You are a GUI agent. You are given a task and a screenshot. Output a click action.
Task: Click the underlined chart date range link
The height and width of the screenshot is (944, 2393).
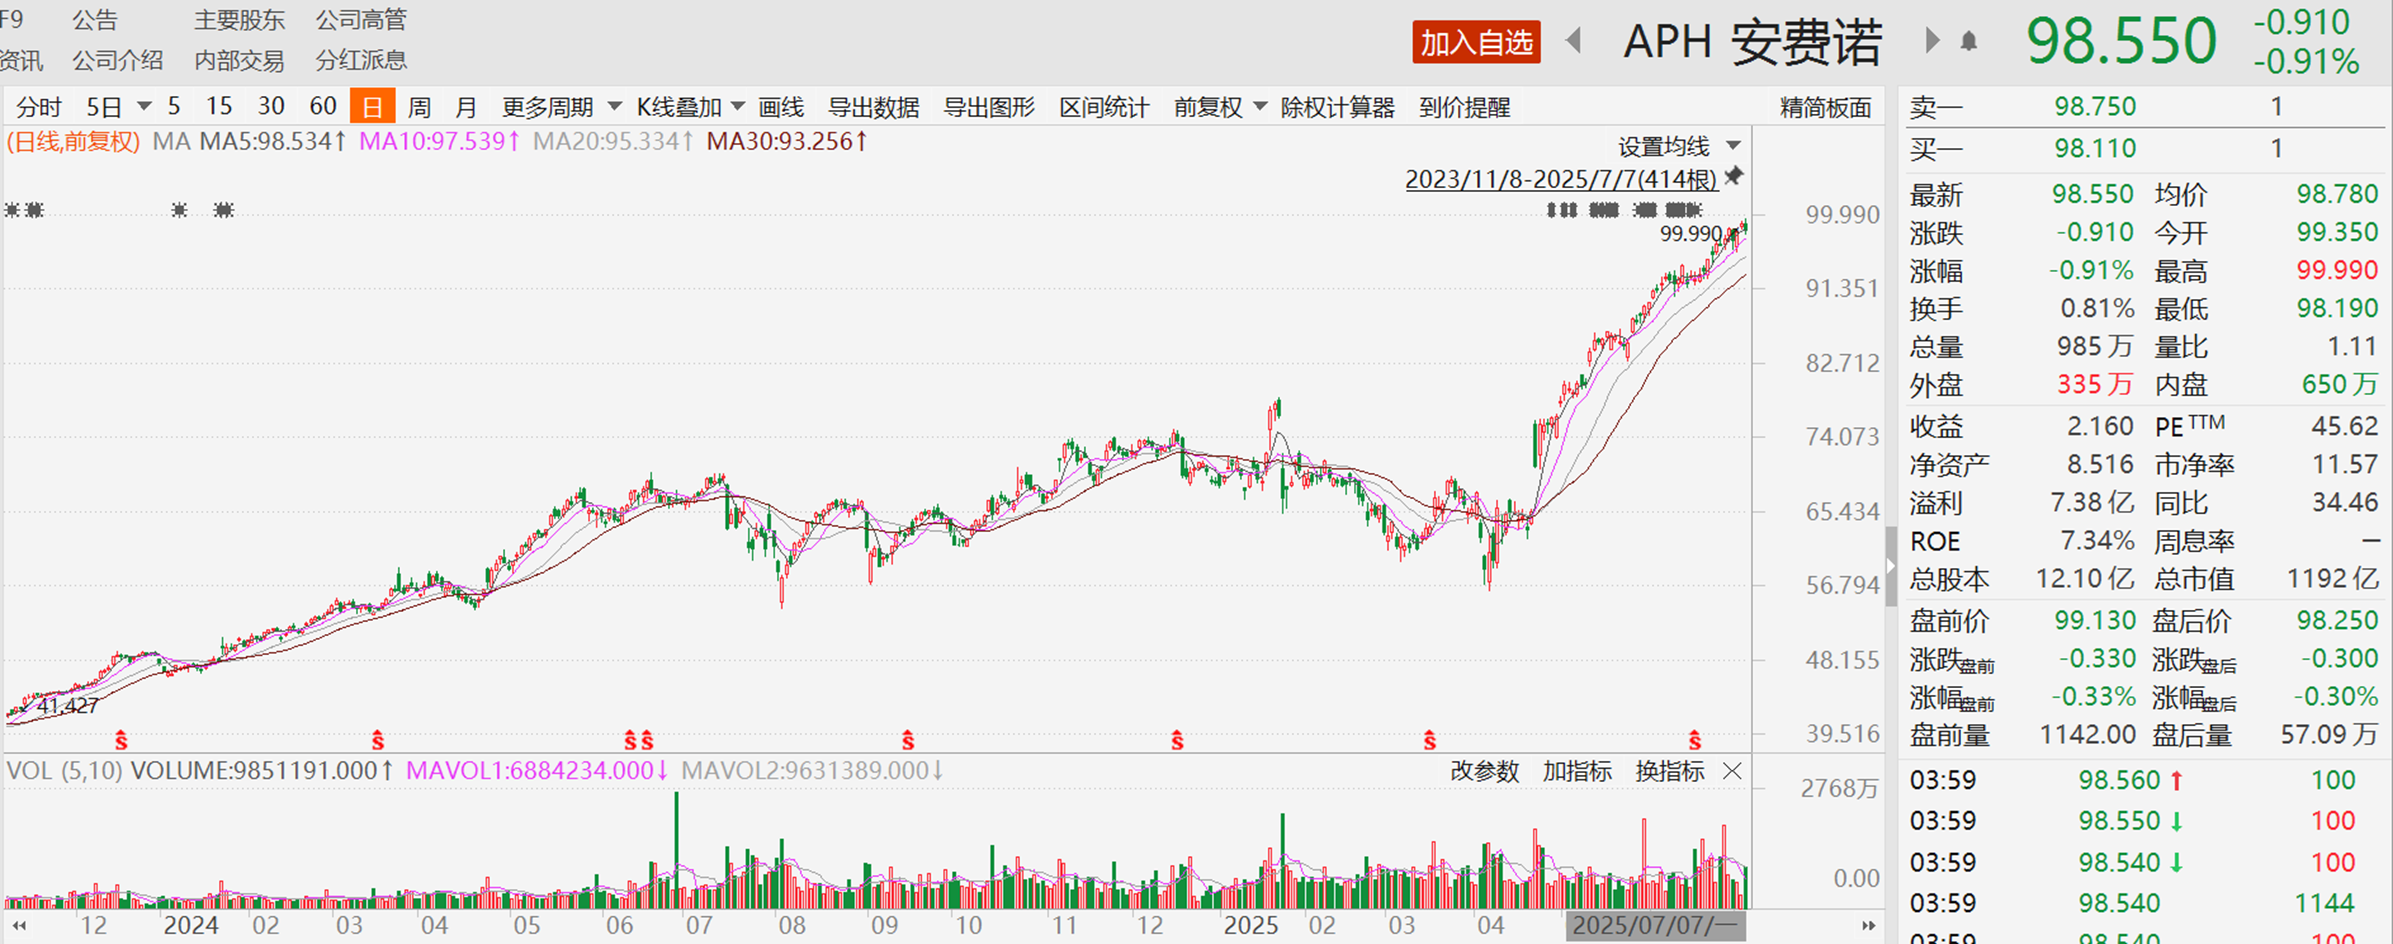point(1560,179)
